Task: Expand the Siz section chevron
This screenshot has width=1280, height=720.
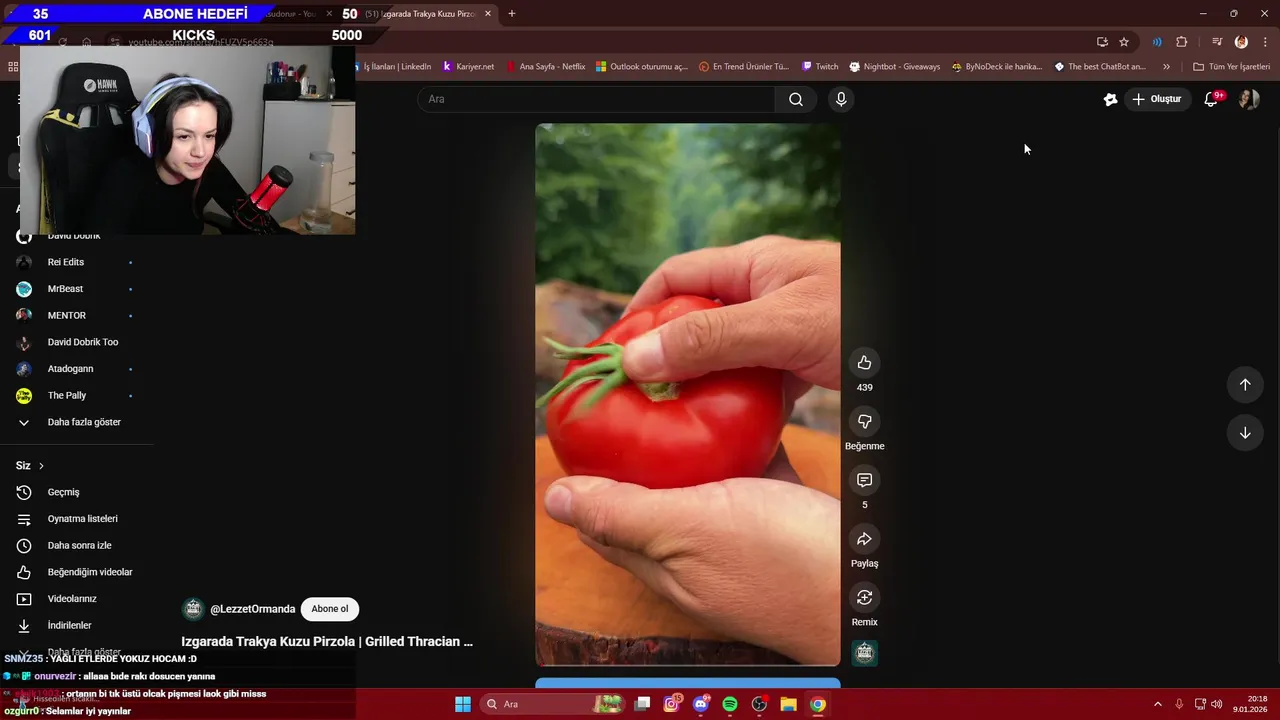Action: tap(41, 466)
